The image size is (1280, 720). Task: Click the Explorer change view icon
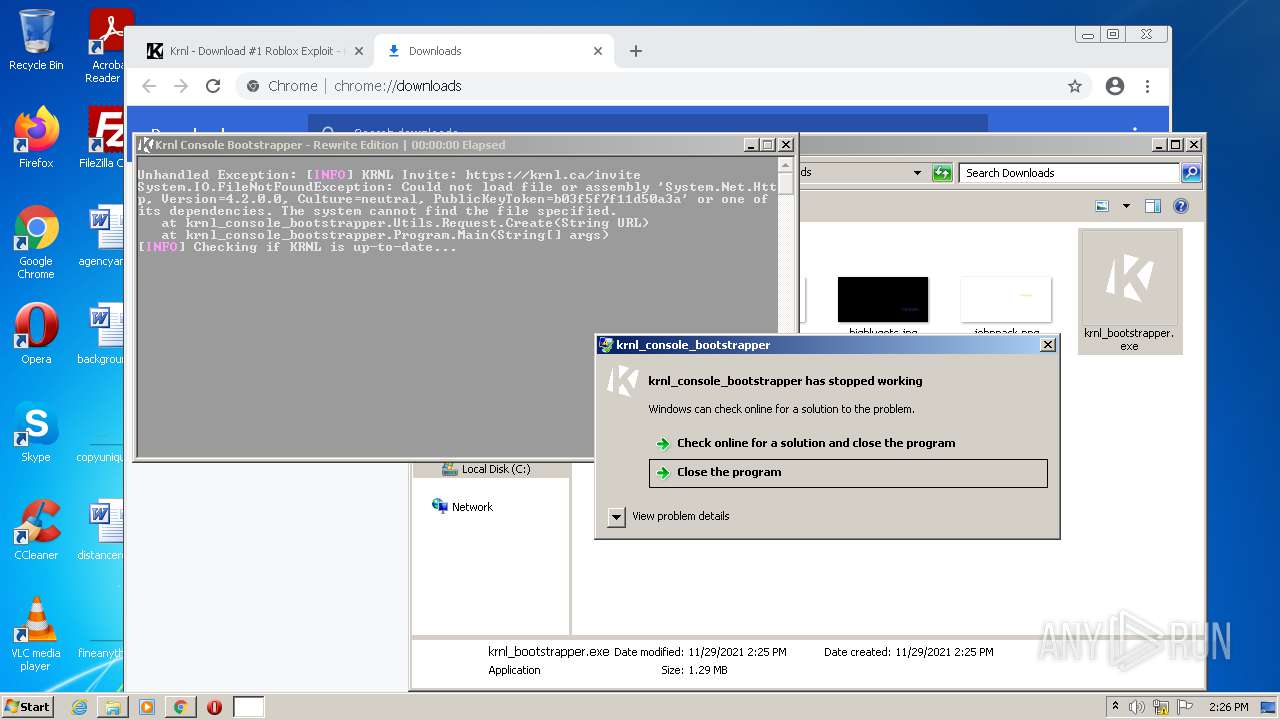[x=1102, y=206]
